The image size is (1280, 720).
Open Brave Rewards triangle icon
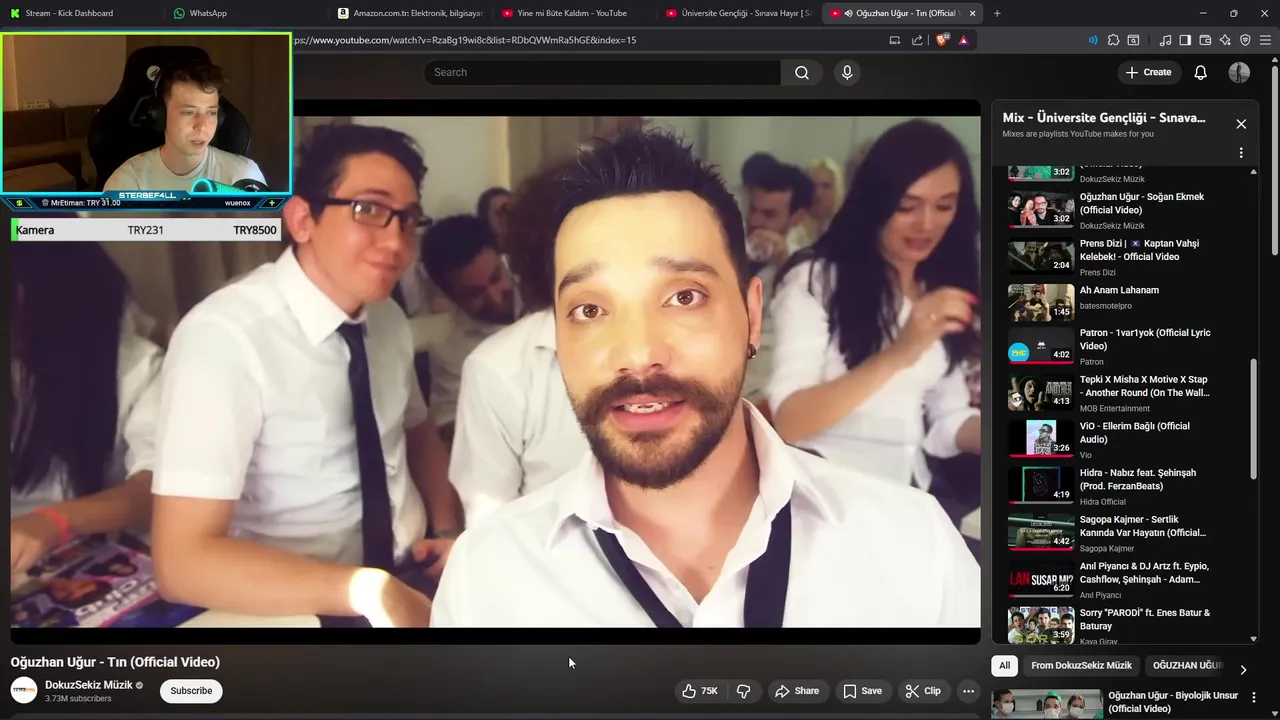963,40
